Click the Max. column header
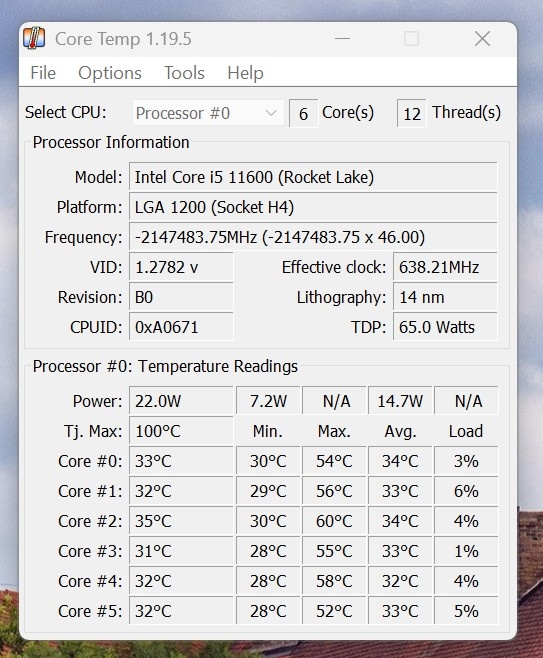 click(x=334, y=431)
